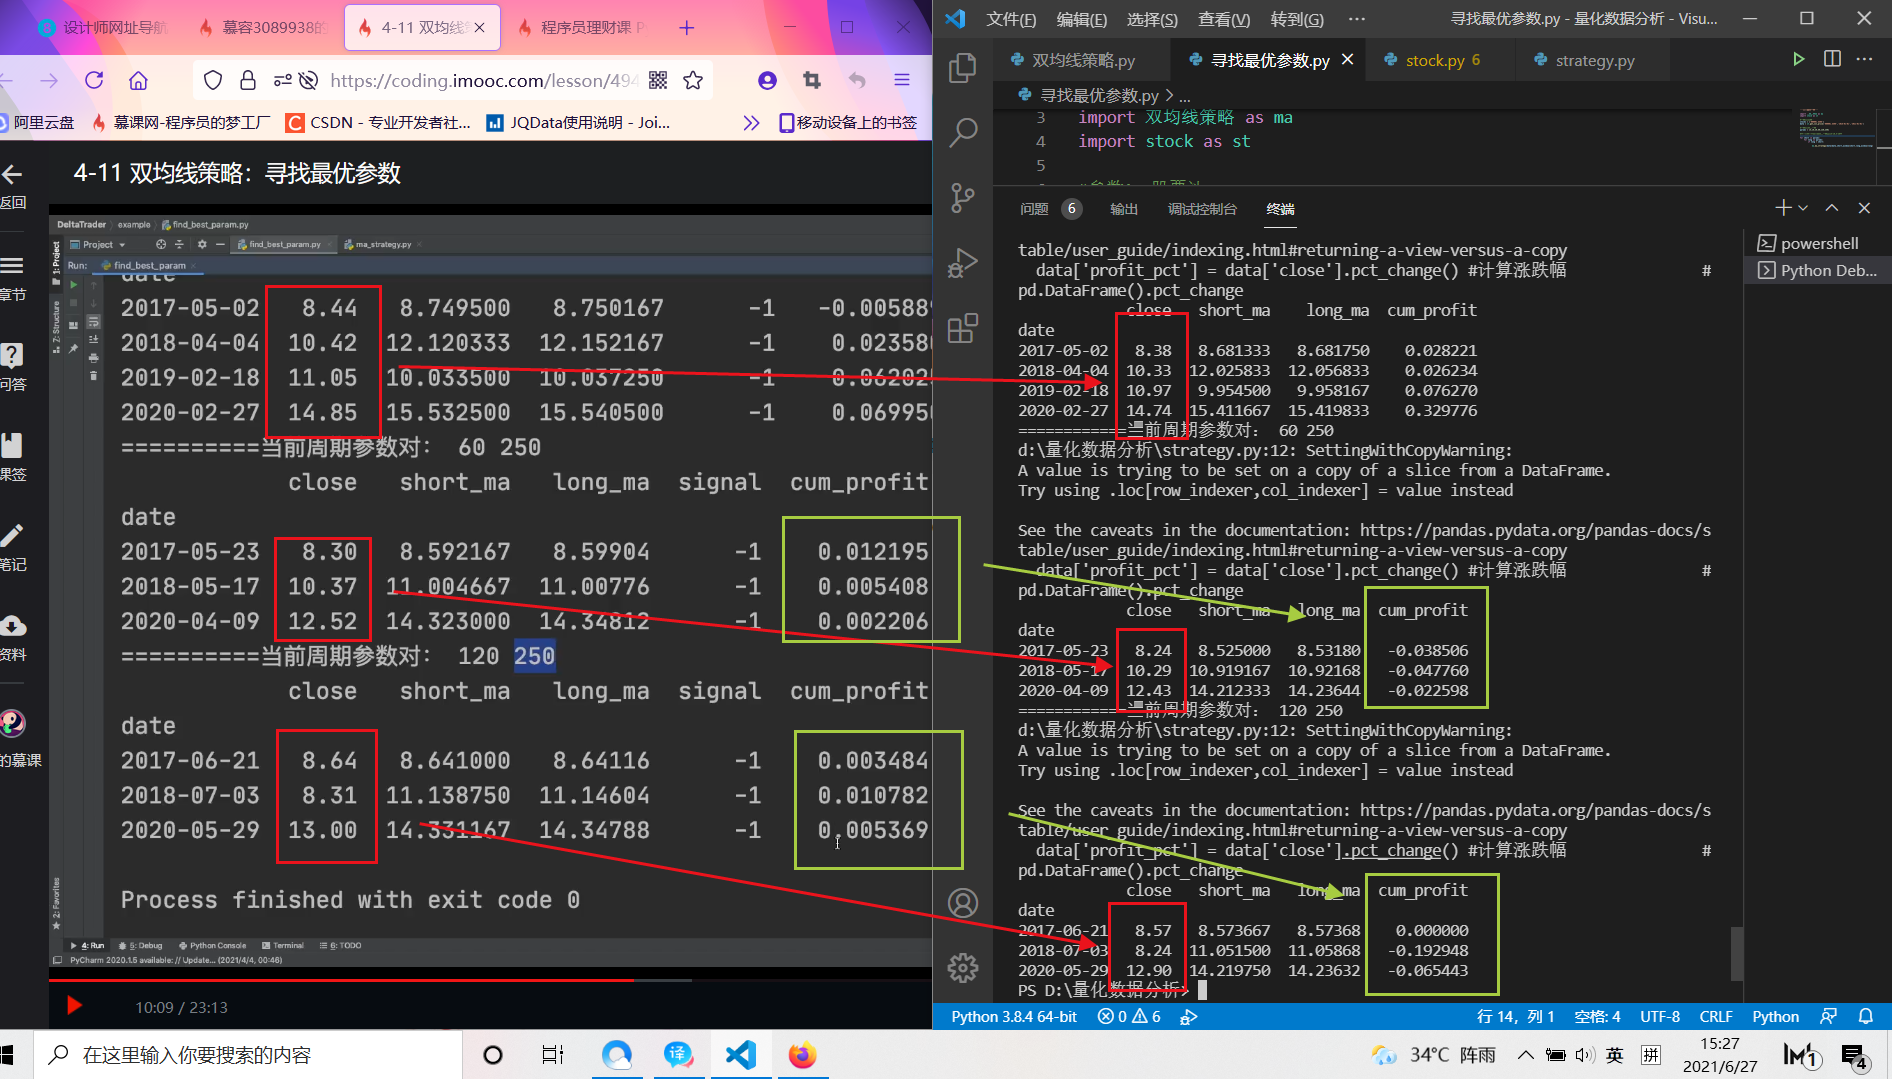Open Firefox application hamburger menu
1892x1079 pixels.
[x=902, y=80]
